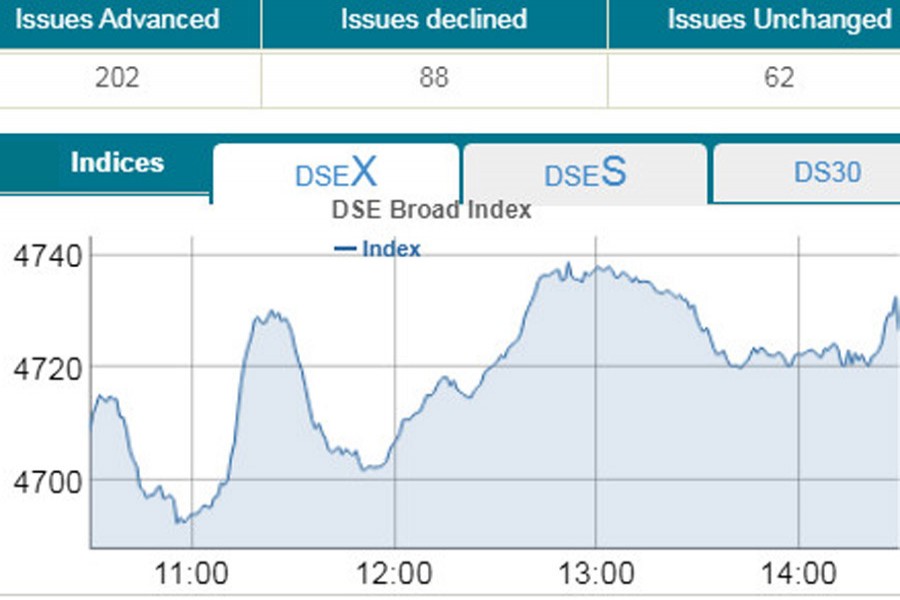Click the DSE Broad Index chart title
The image size is (900, 600).
431,211
